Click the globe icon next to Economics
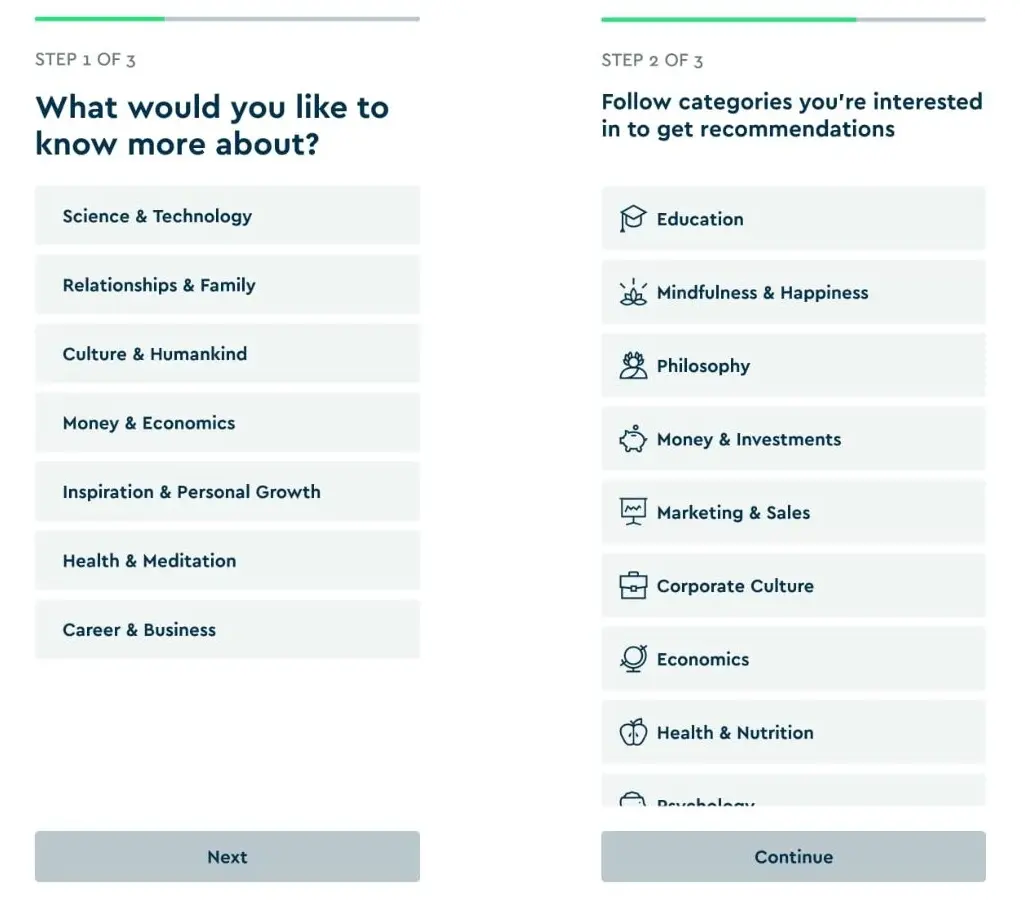The image size is (1025, 908). click(633, 658)
